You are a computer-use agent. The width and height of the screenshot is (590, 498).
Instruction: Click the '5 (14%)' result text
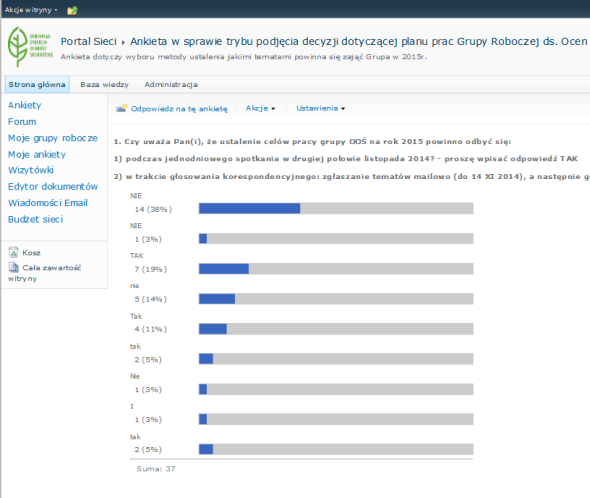point(151,299)
